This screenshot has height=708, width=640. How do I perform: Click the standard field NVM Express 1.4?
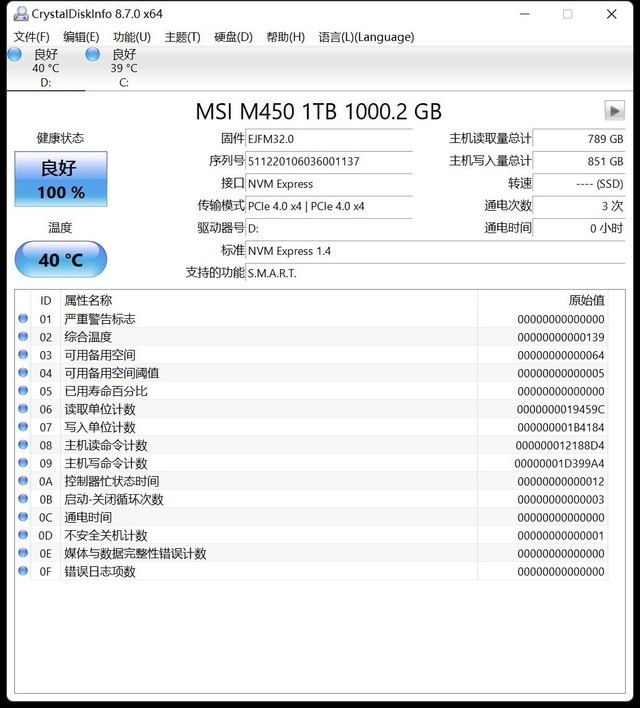tap(435, 251)
